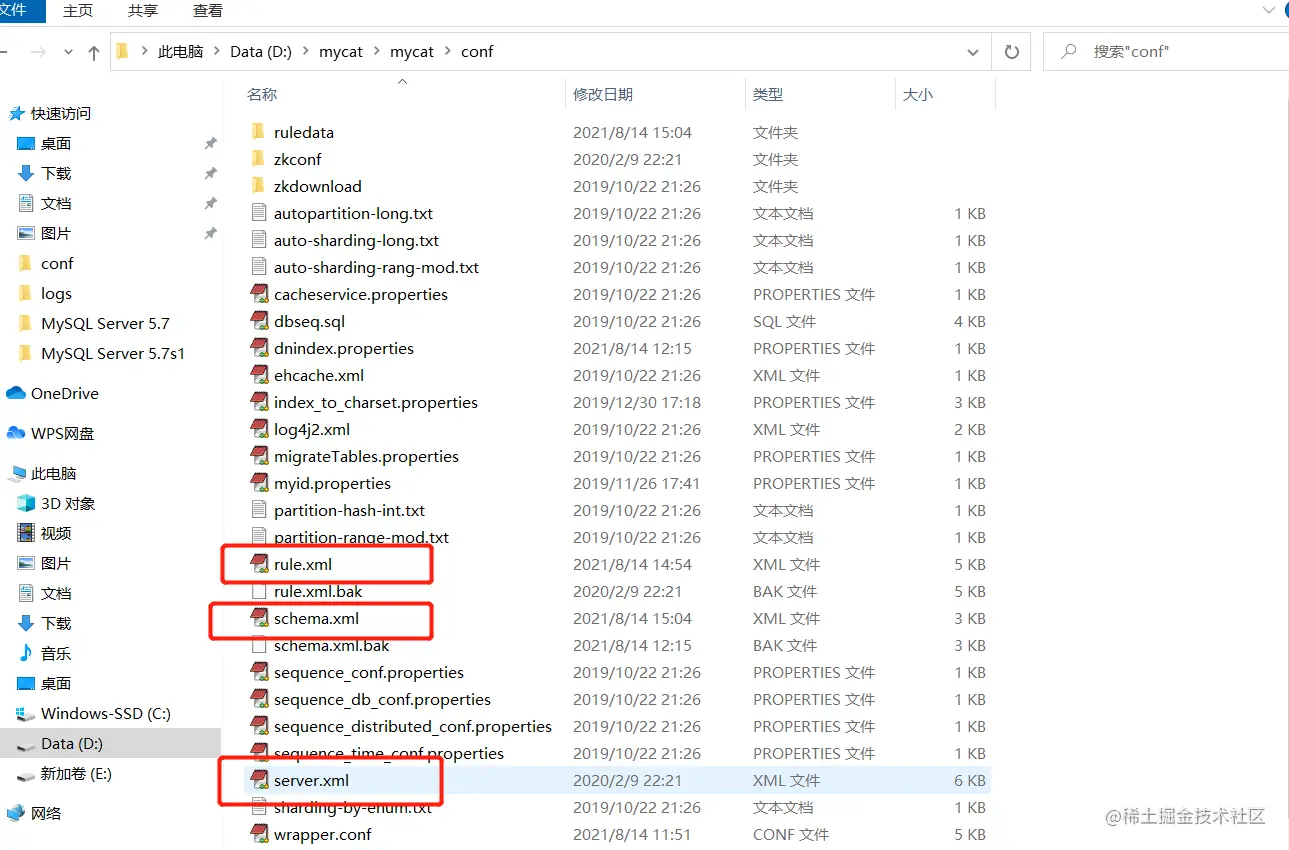Sort files by 名称 column header

coord(262,94)
